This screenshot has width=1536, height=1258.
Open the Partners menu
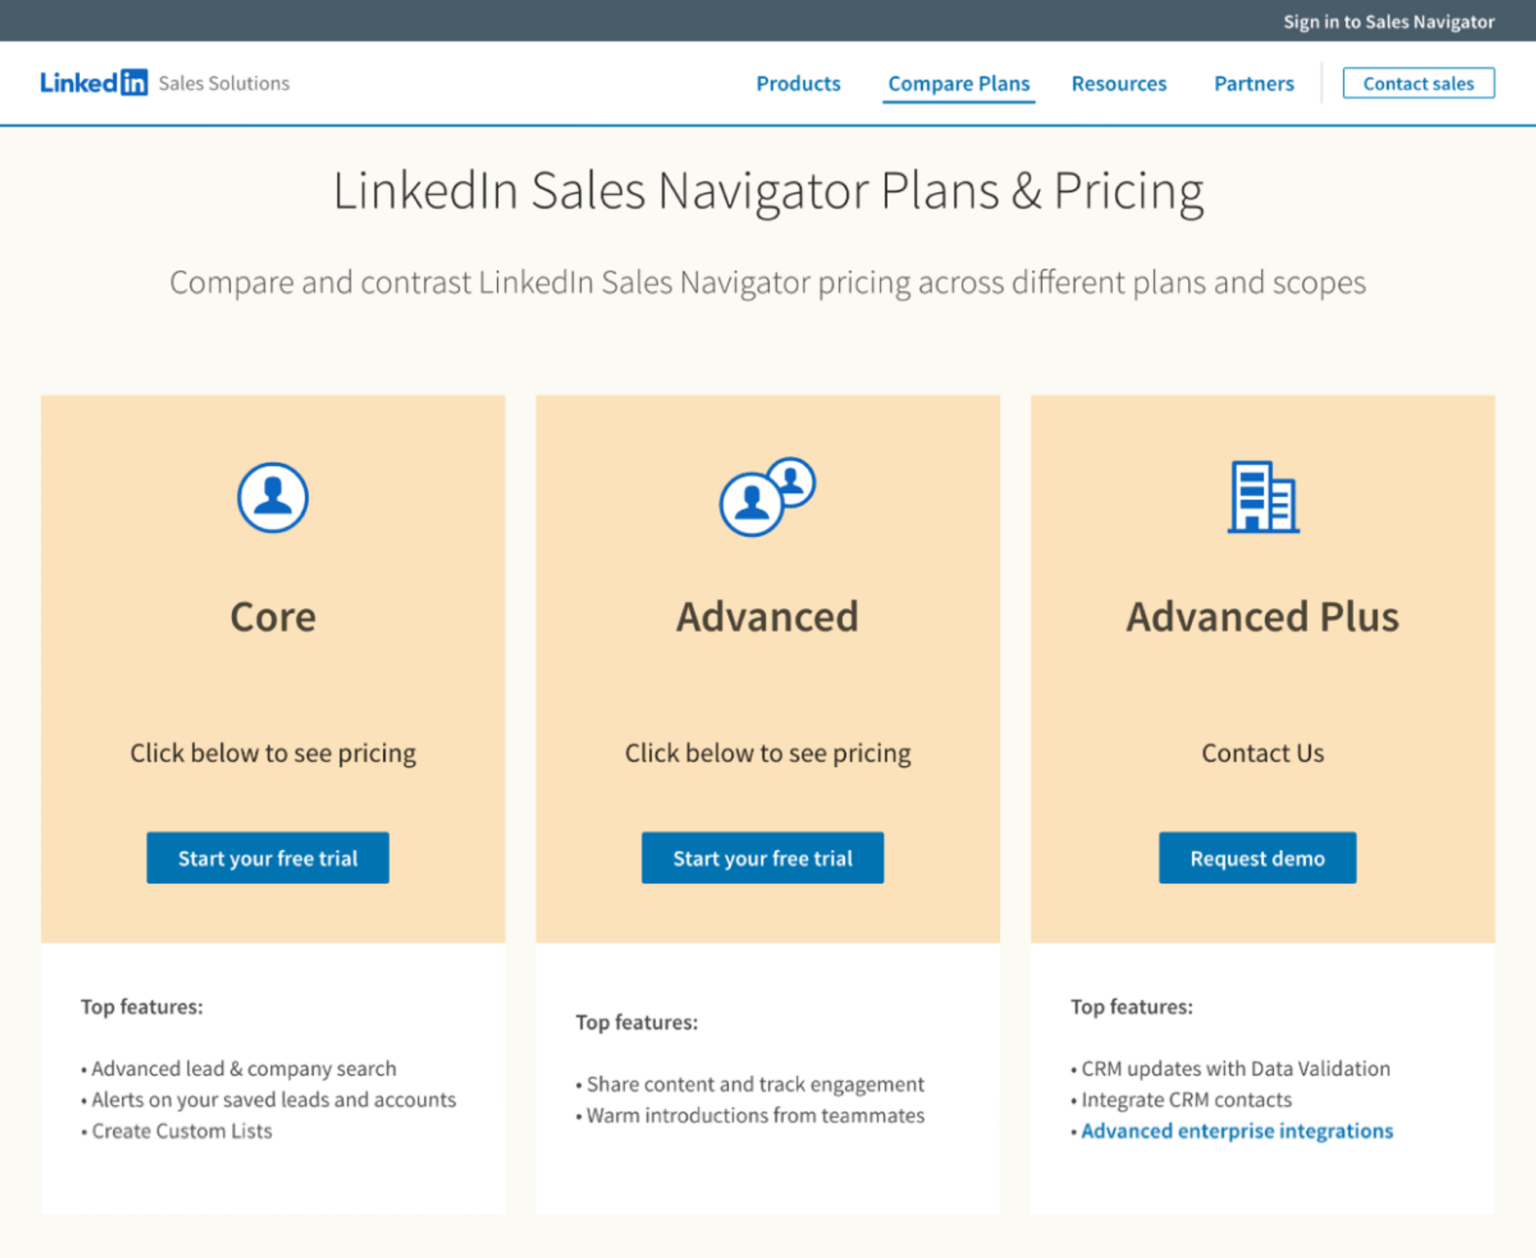click(x=1253, y=84)
